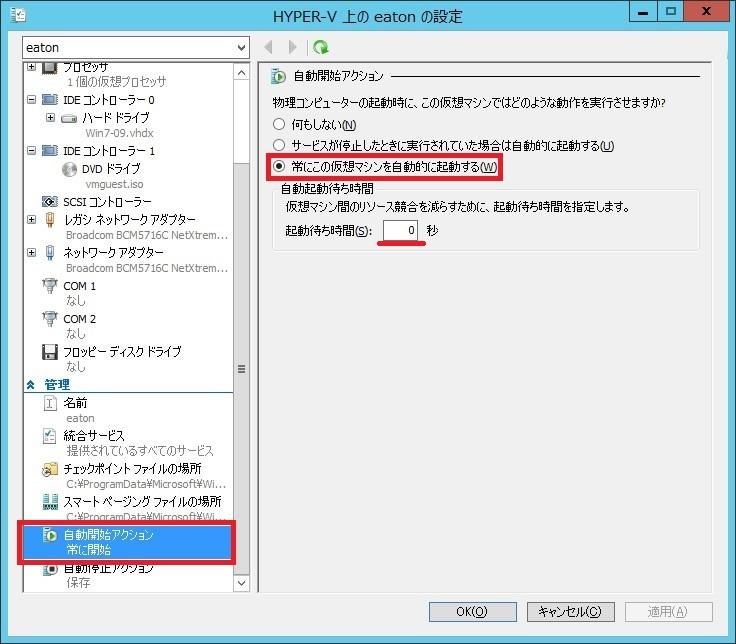Click the ネットワーク アダプター icon

50,253
